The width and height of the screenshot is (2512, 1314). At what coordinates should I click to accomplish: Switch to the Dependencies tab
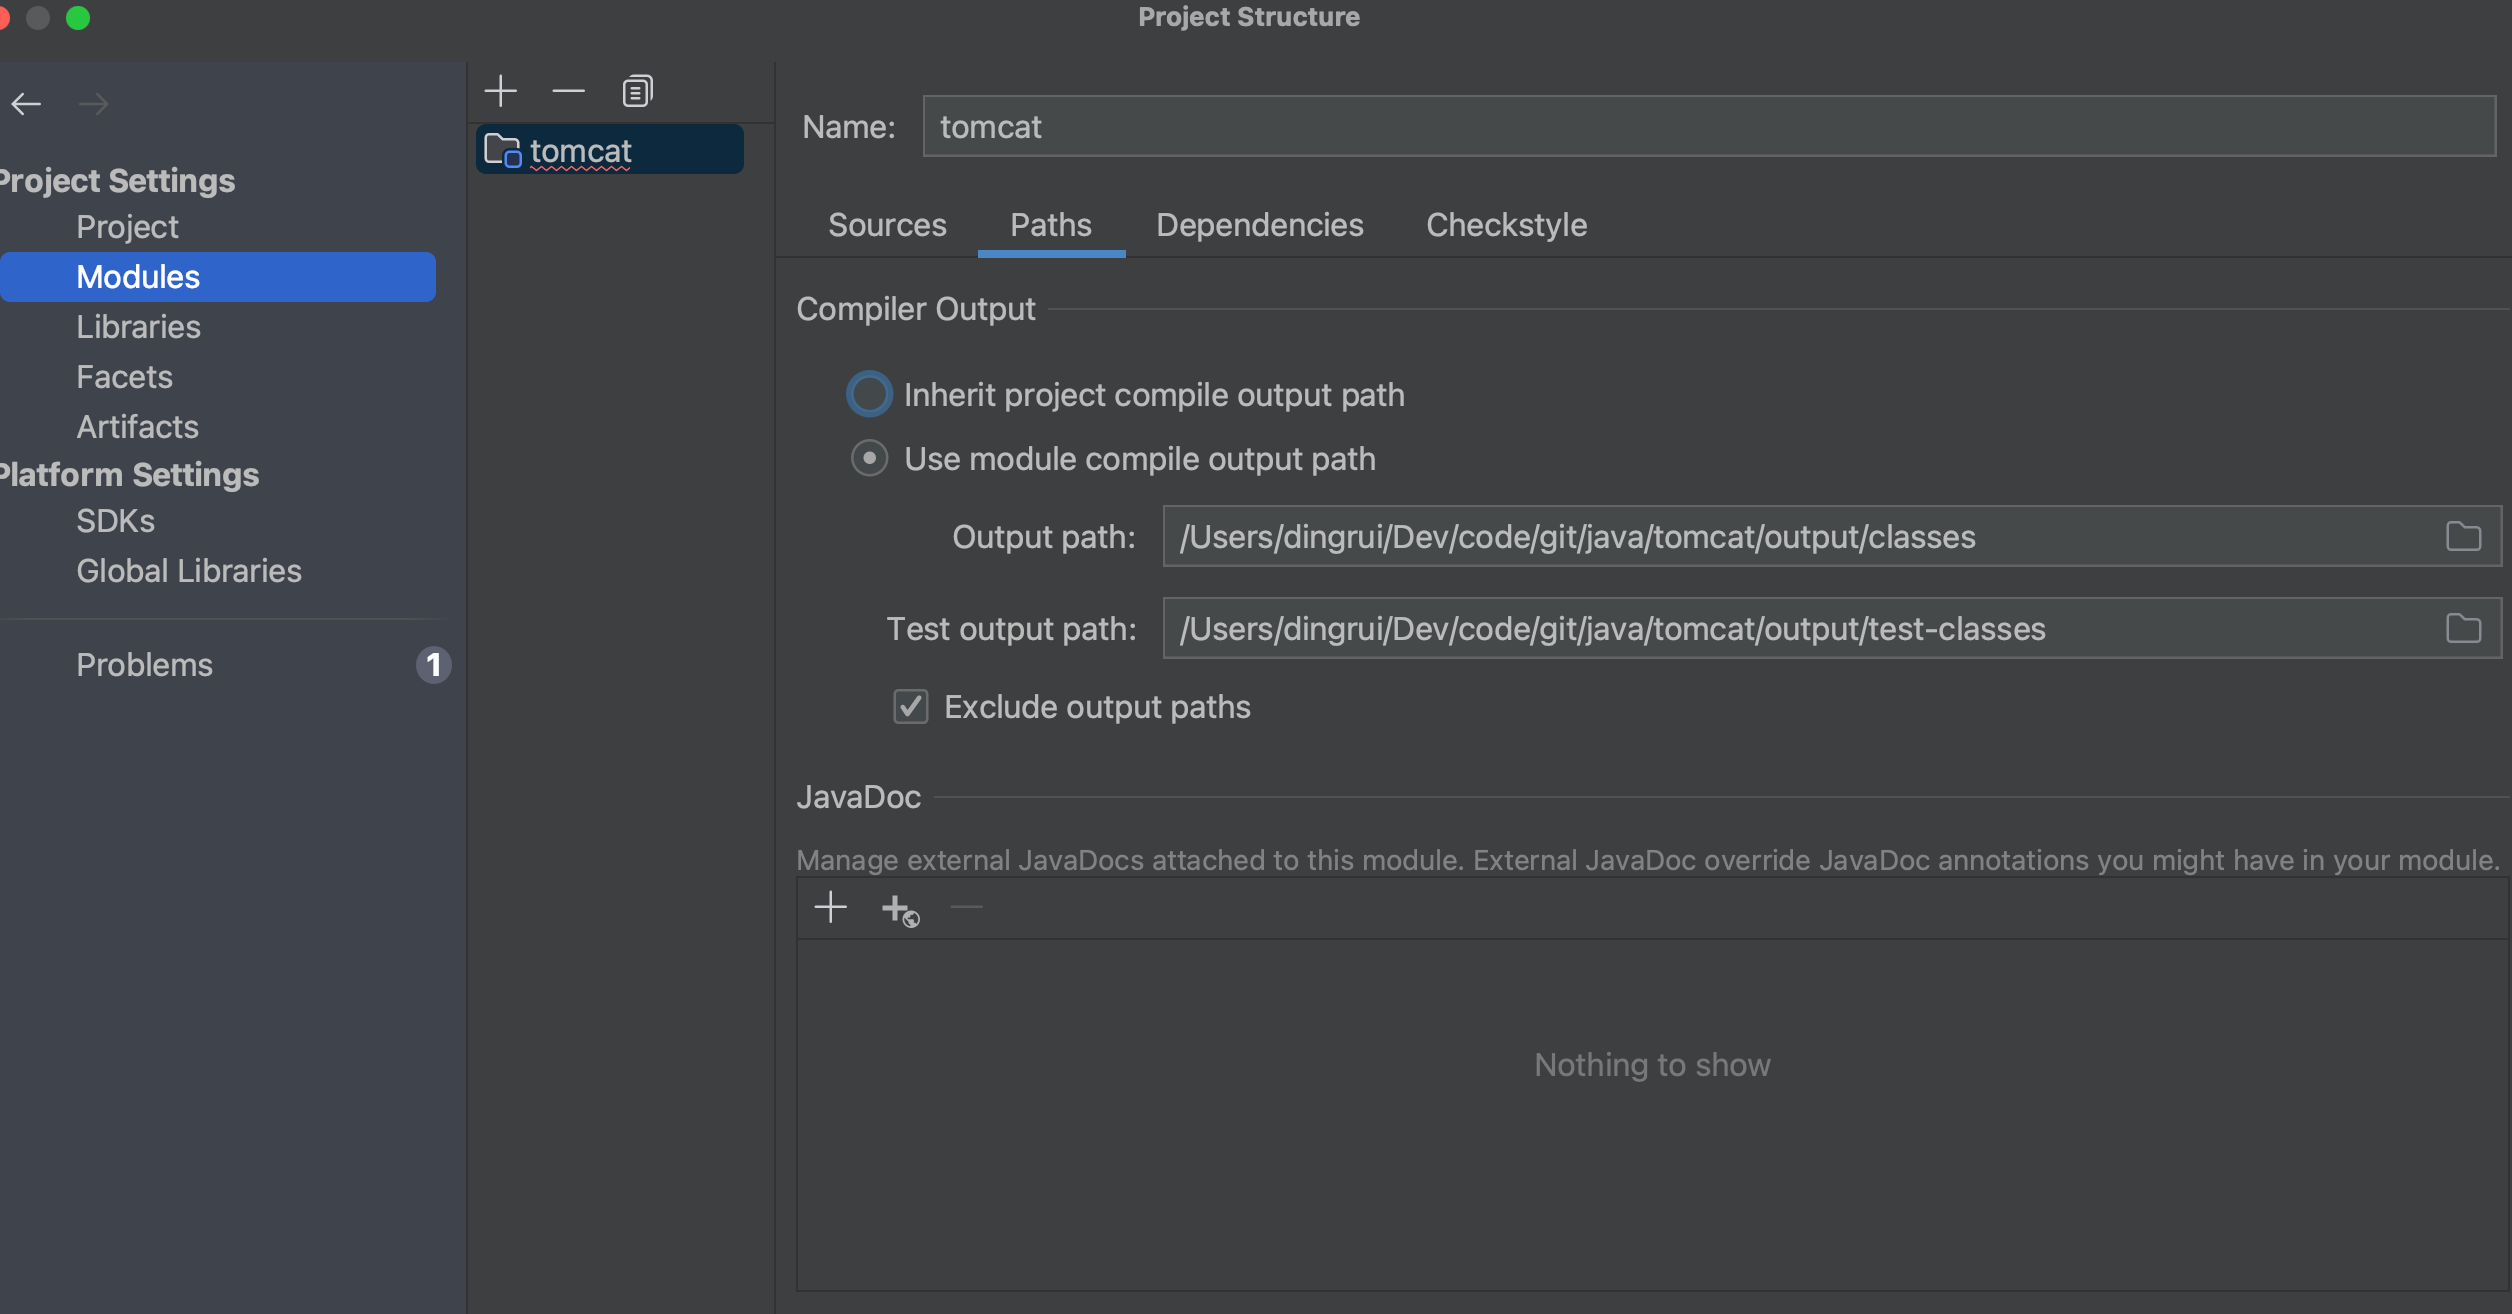pyautogui.click(x=1259, y=225)
